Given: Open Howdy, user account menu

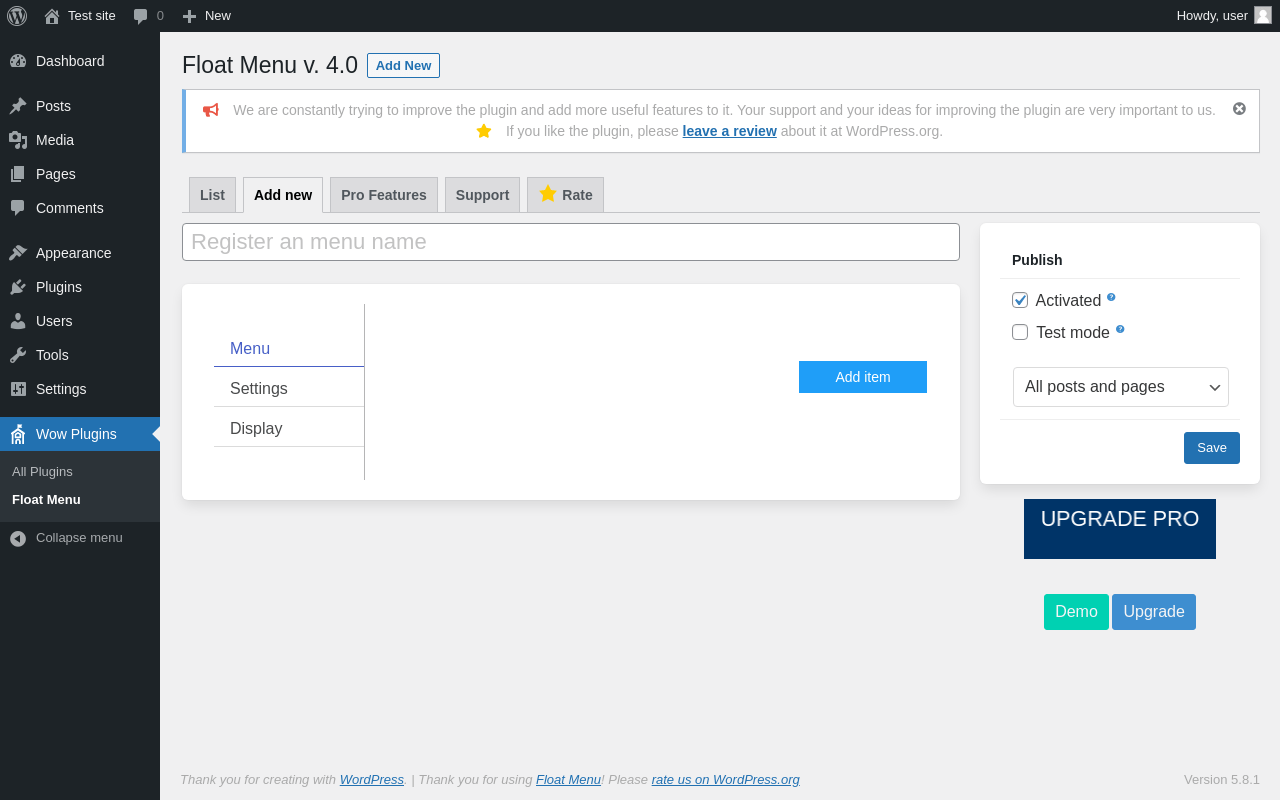Looking at the screenshot, I should tap(1224, 16).
